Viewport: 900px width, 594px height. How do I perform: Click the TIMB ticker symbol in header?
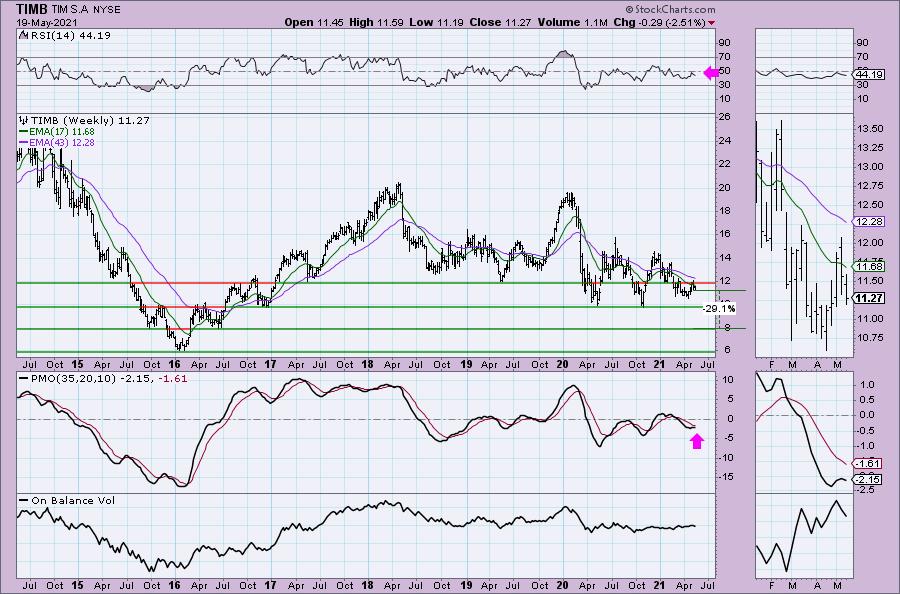[32, 9]
